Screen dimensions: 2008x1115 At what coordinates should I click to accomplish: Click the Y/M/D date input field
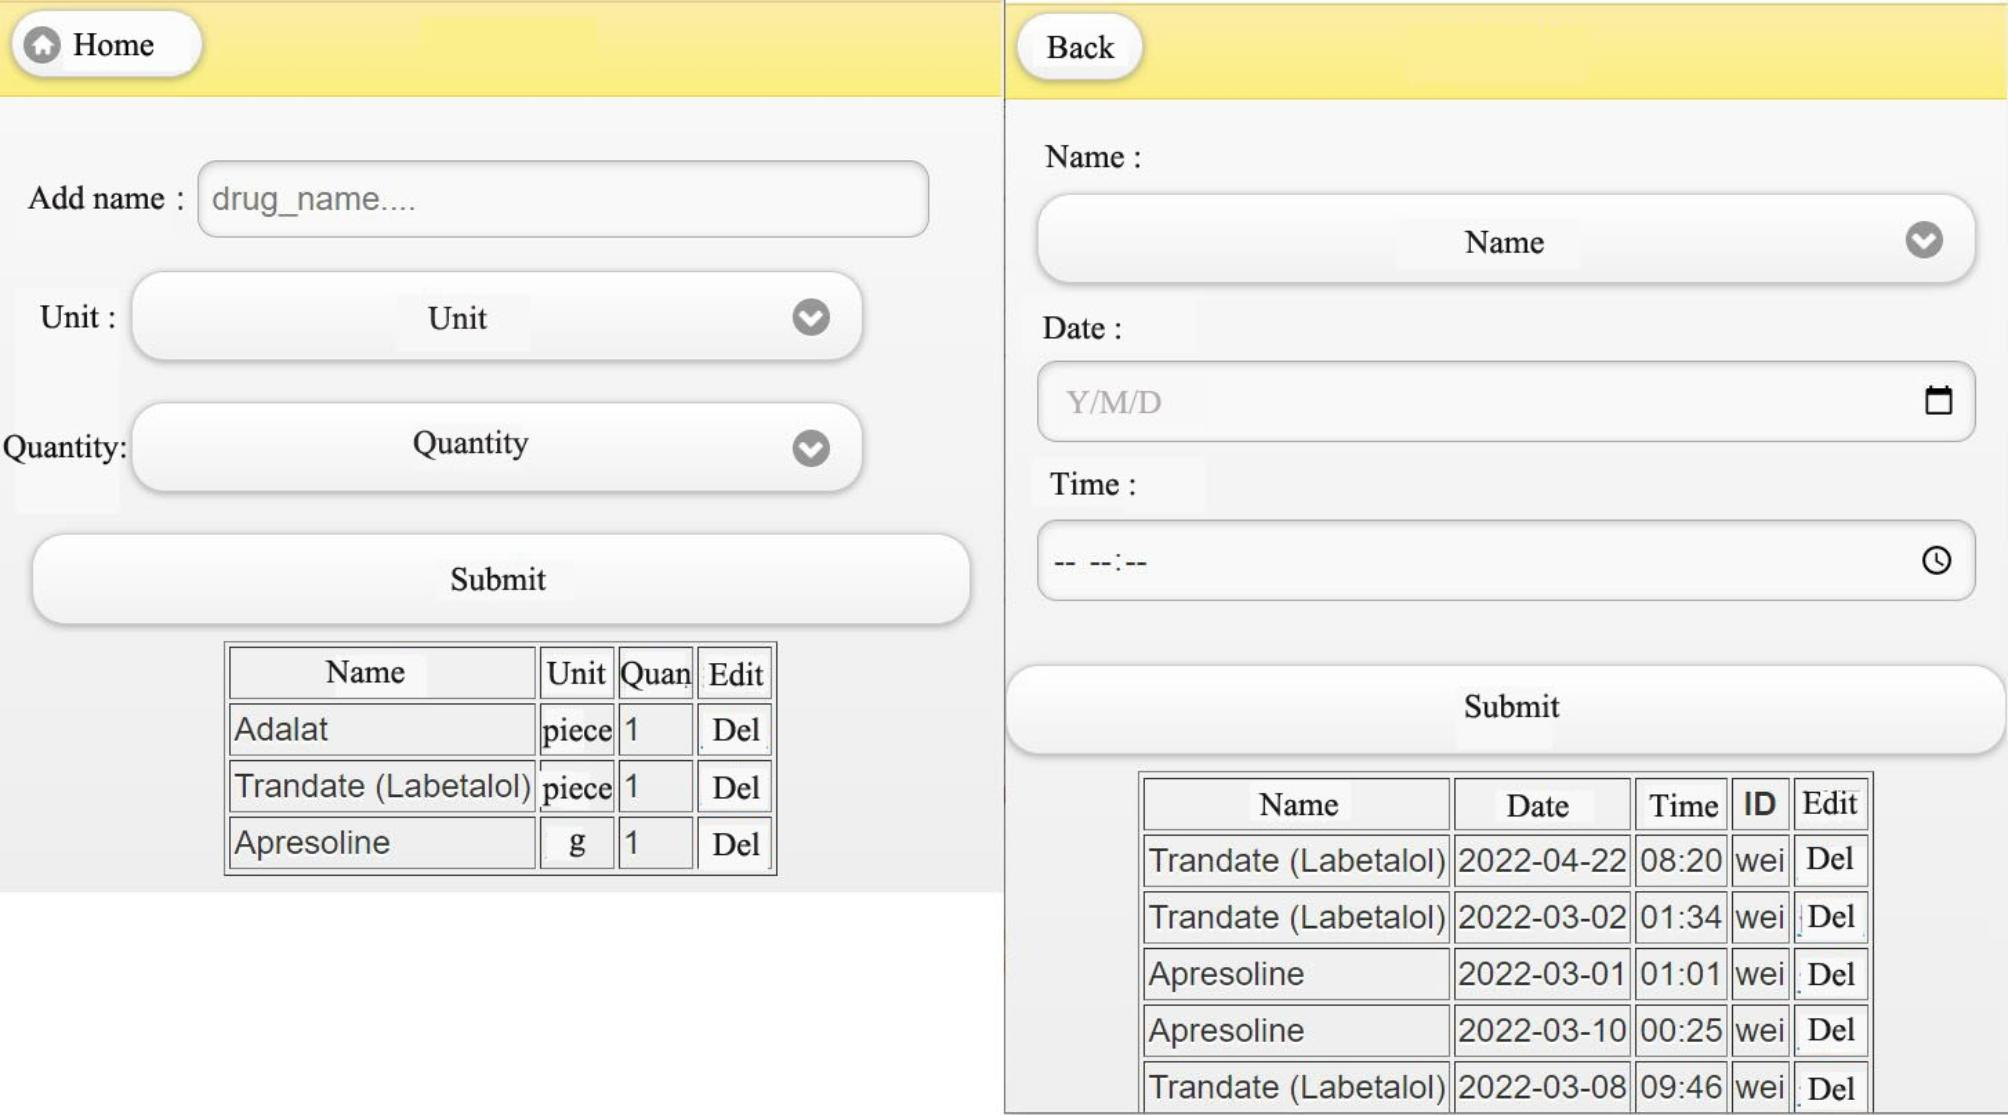click(1506, 401)
